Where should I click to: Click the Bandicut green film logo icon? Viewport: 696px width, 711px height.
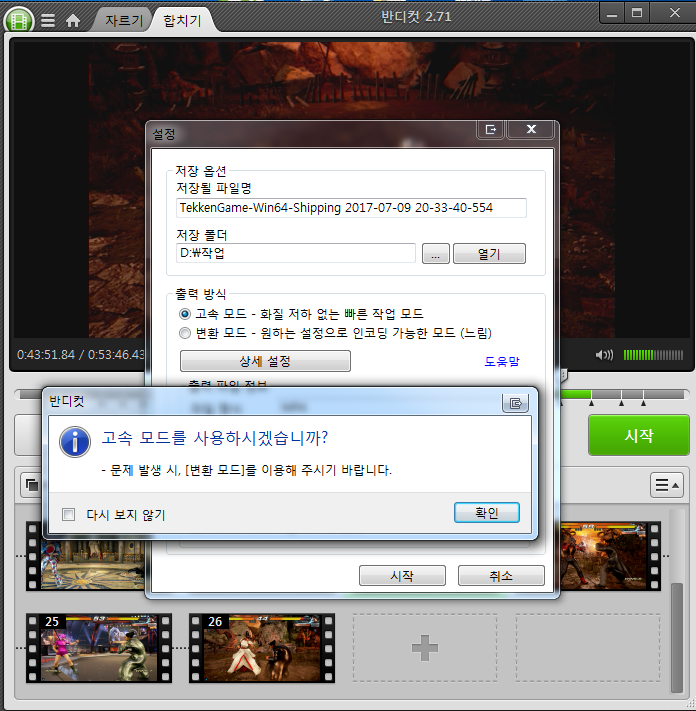[x=19, y=20]
